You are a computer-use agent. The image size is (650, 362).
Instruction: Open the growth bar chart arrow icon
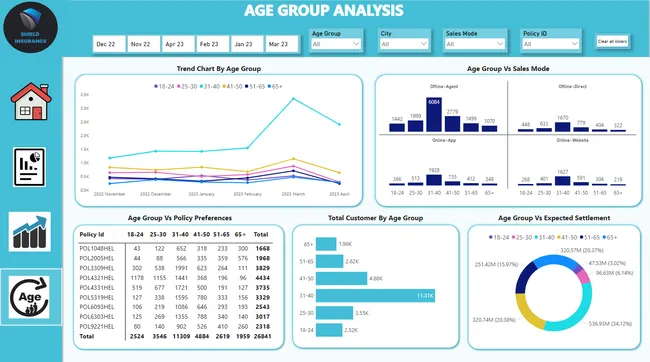(x=29, y=232)
